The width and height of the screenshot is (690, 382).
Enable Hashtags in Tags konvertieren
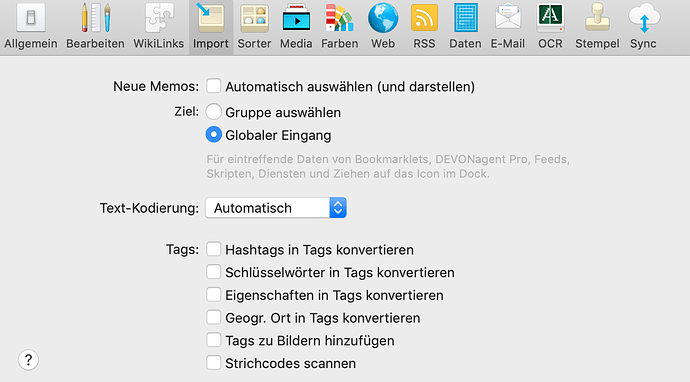(x=213, y=249)
